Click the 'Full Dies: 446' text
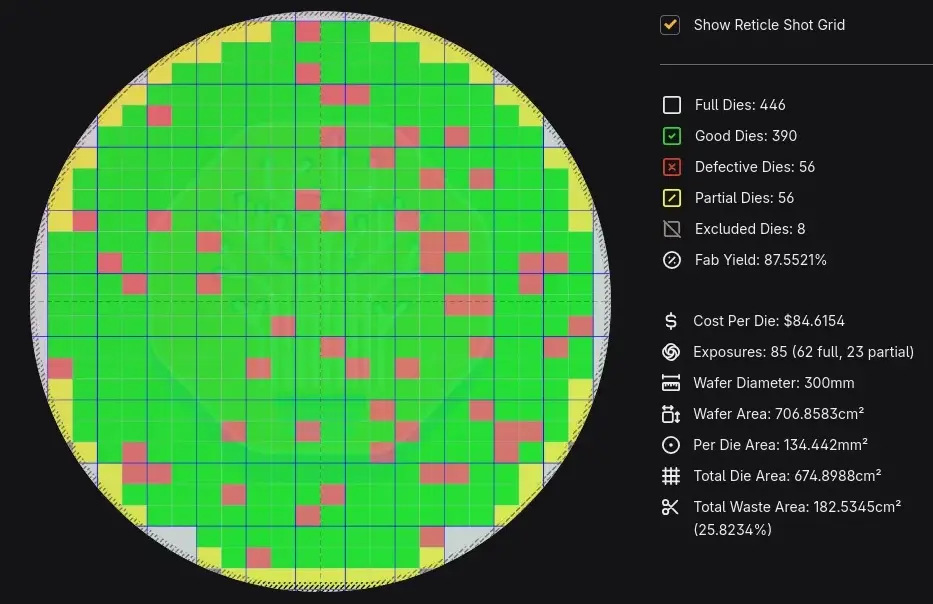The height and width of the screenshot is (604, 933). (x=740, y=105)
